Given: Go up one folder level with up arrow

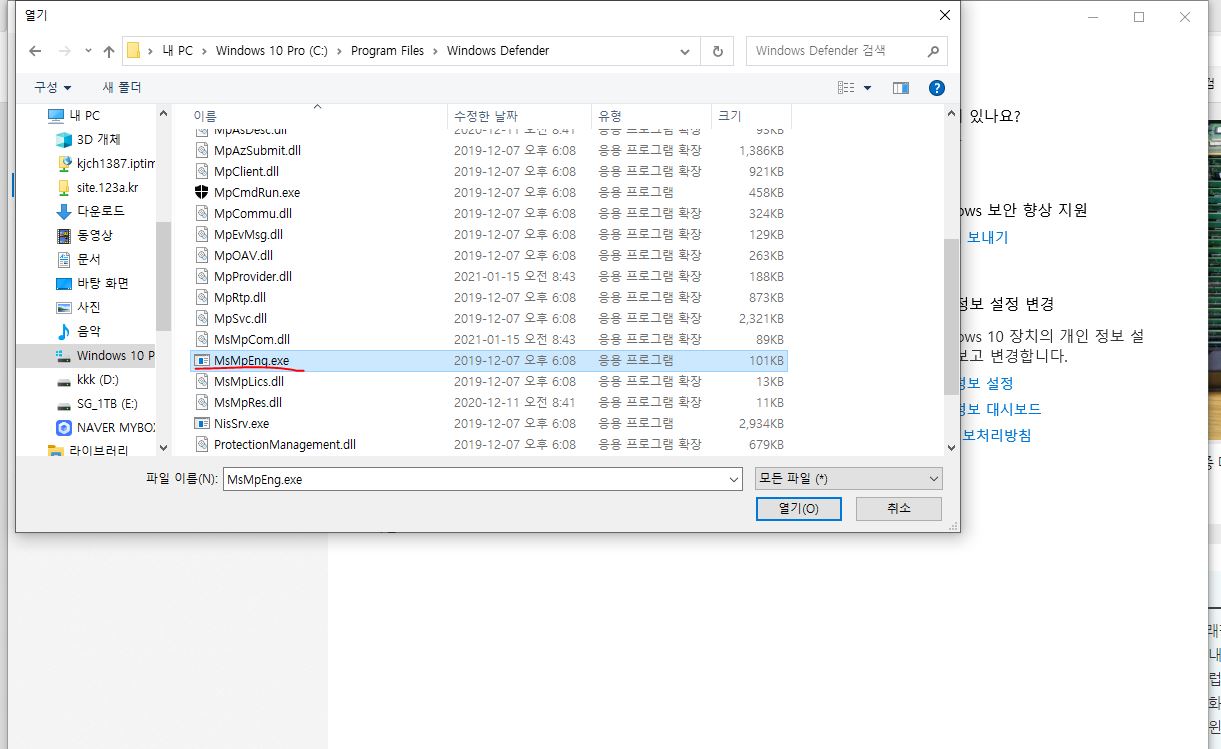Looking at the screenshot, I should (109, 51).
